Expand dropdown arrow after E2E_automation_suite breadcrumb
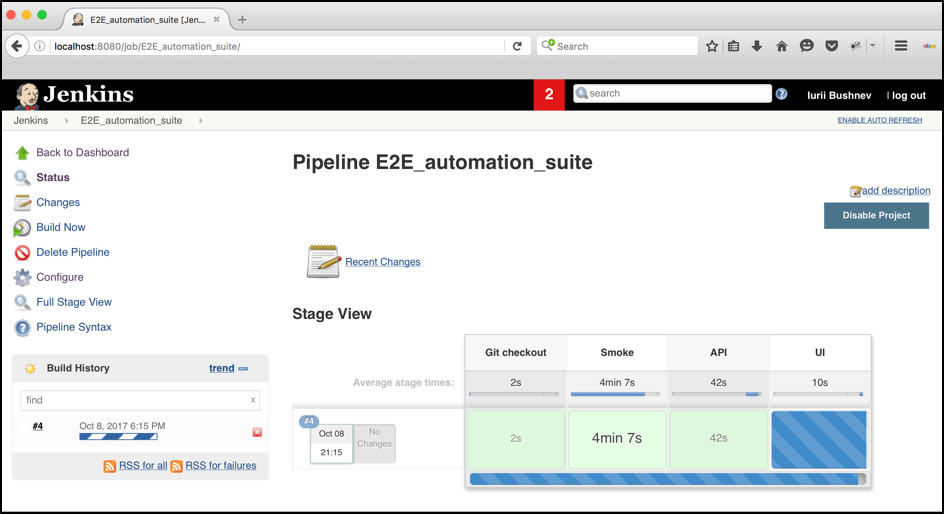This screenshot has height=514, width=944. coord(200,121)
